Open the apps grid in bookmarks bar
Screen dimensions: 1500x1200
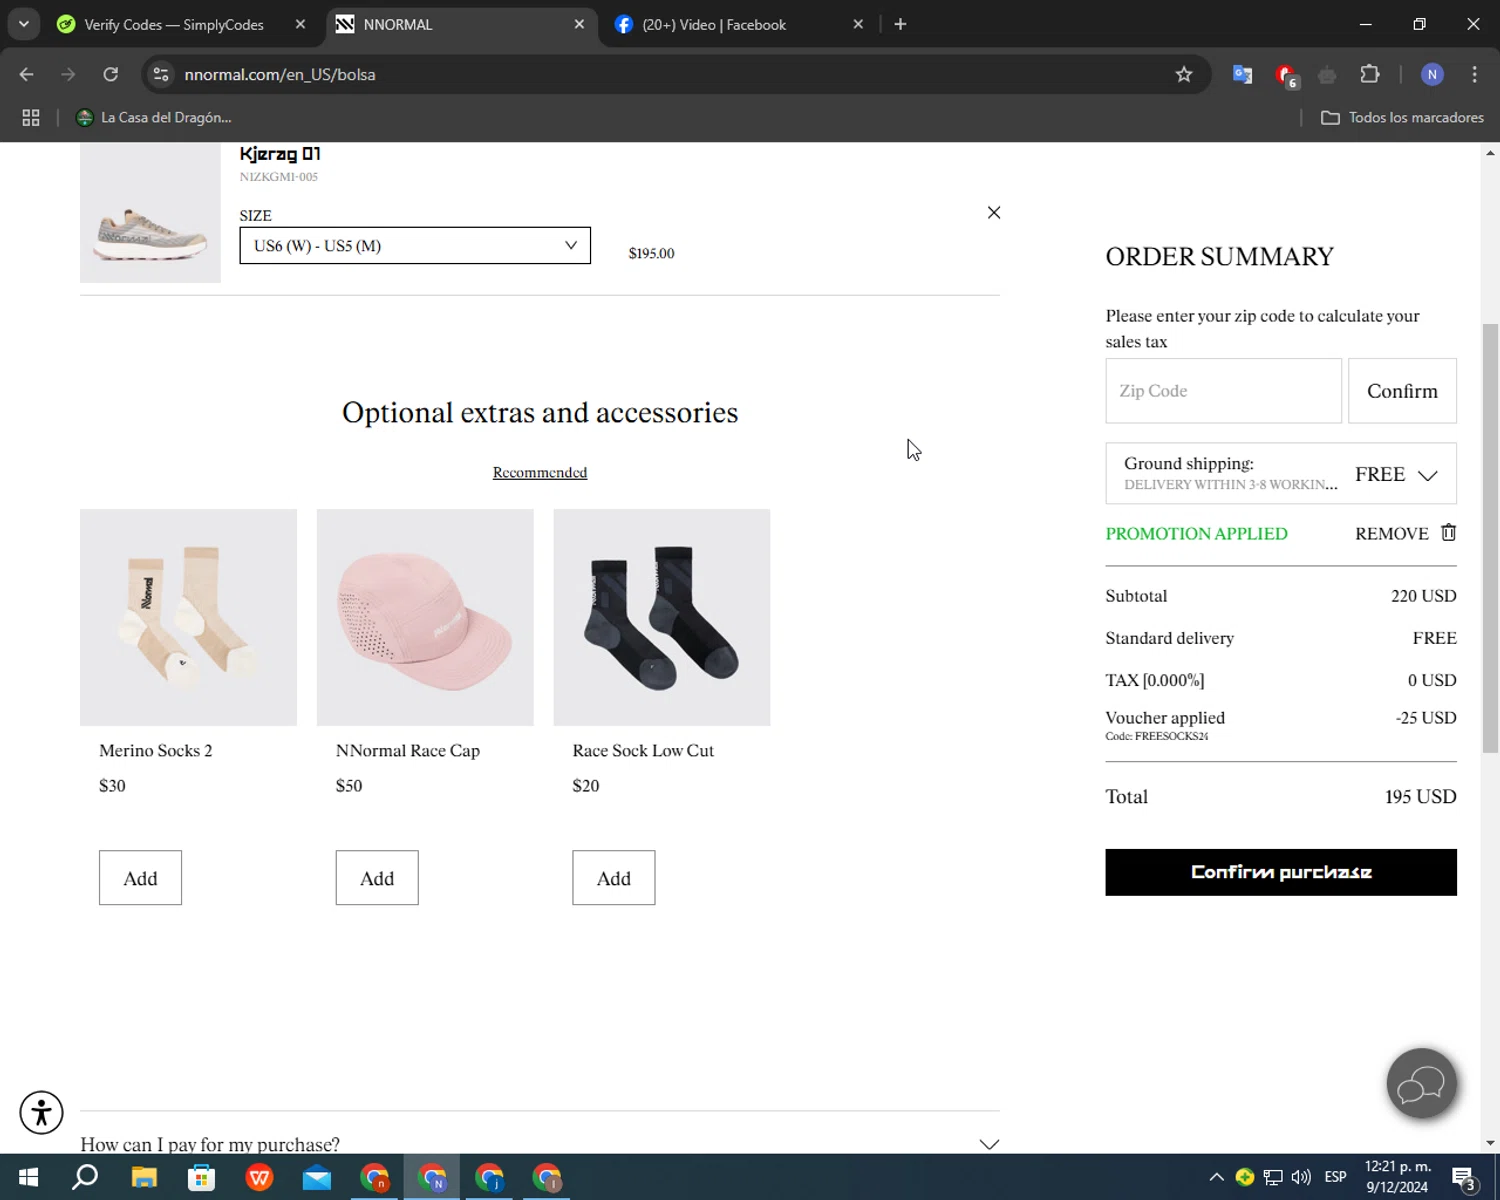(31, 117)
